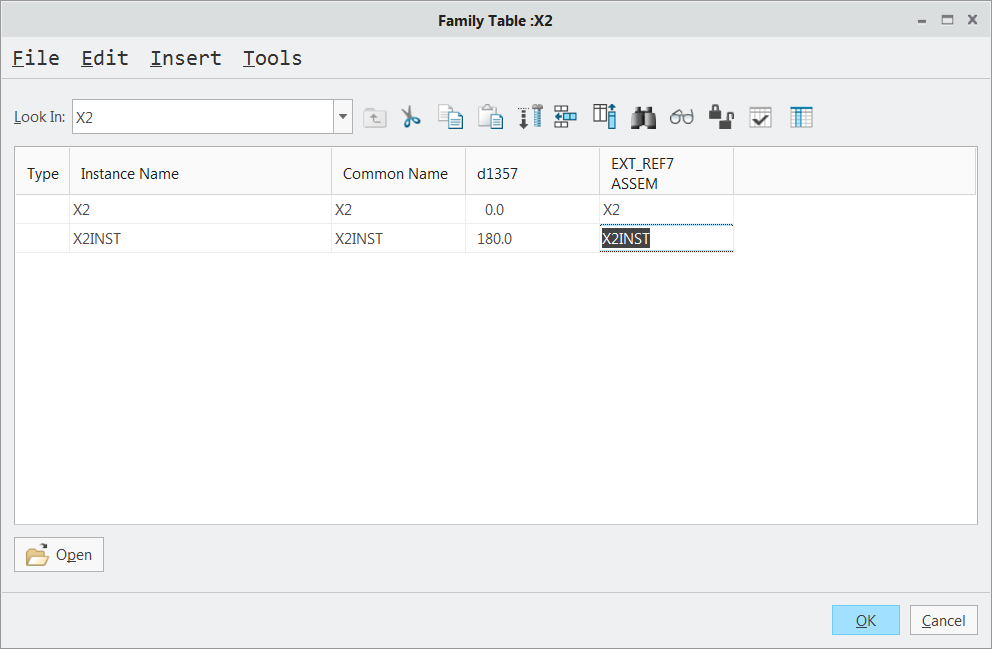Confirm changes with the OK button

pos(864,620)
